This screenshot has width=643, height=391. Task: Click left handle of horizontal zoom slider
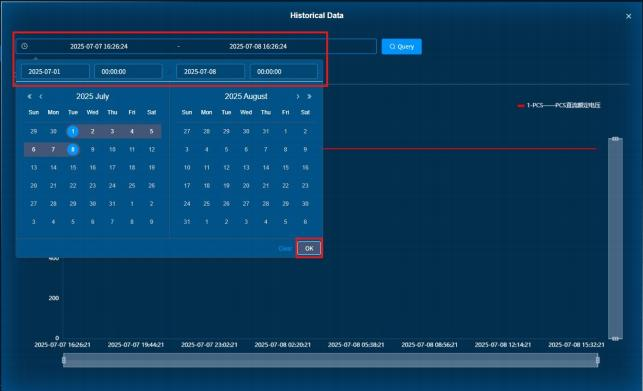pyautogui.click(x=64, y=360)
